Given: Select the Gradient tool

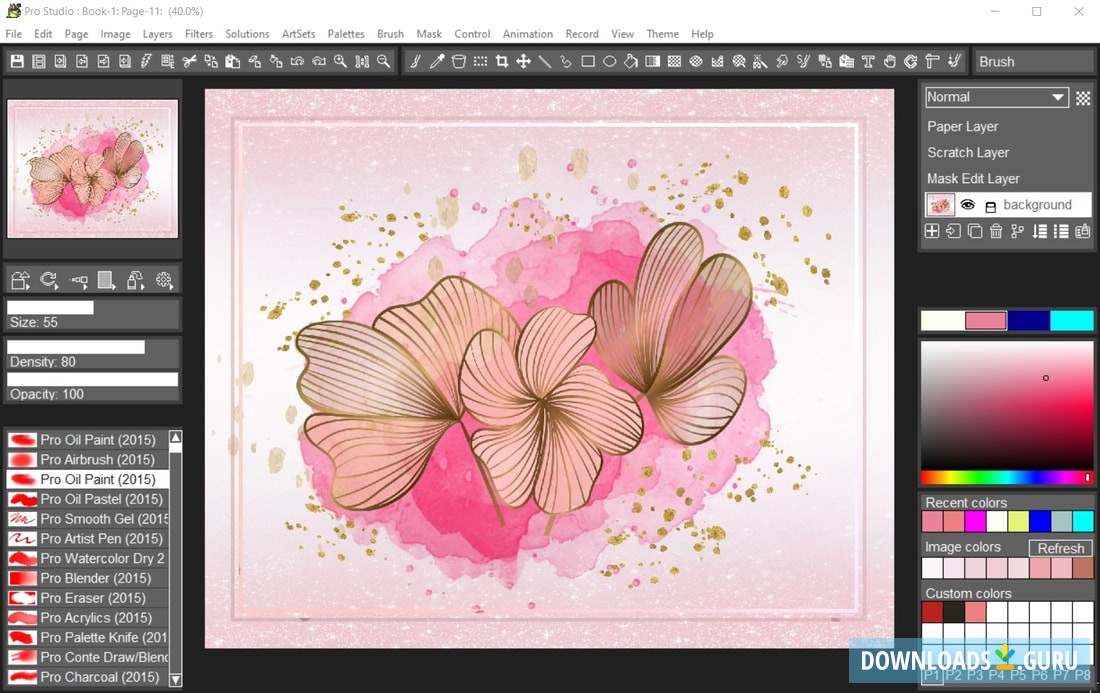Looking at the screenshot, I should coord(652,62).
